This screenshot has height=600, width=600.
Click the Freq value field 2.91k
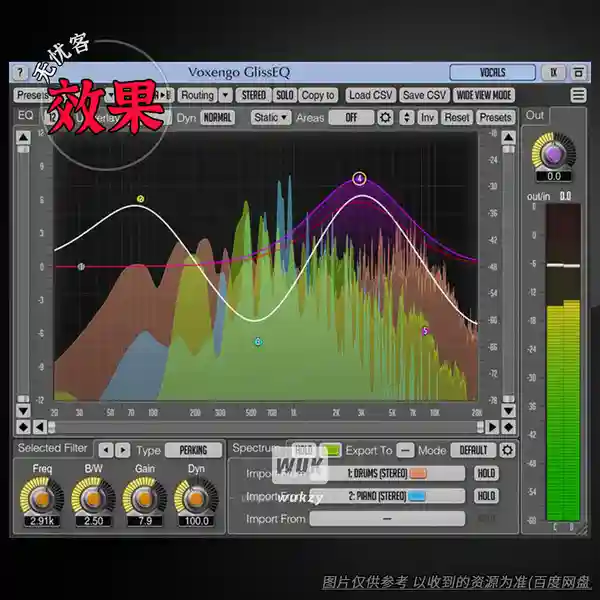[42, 521]
